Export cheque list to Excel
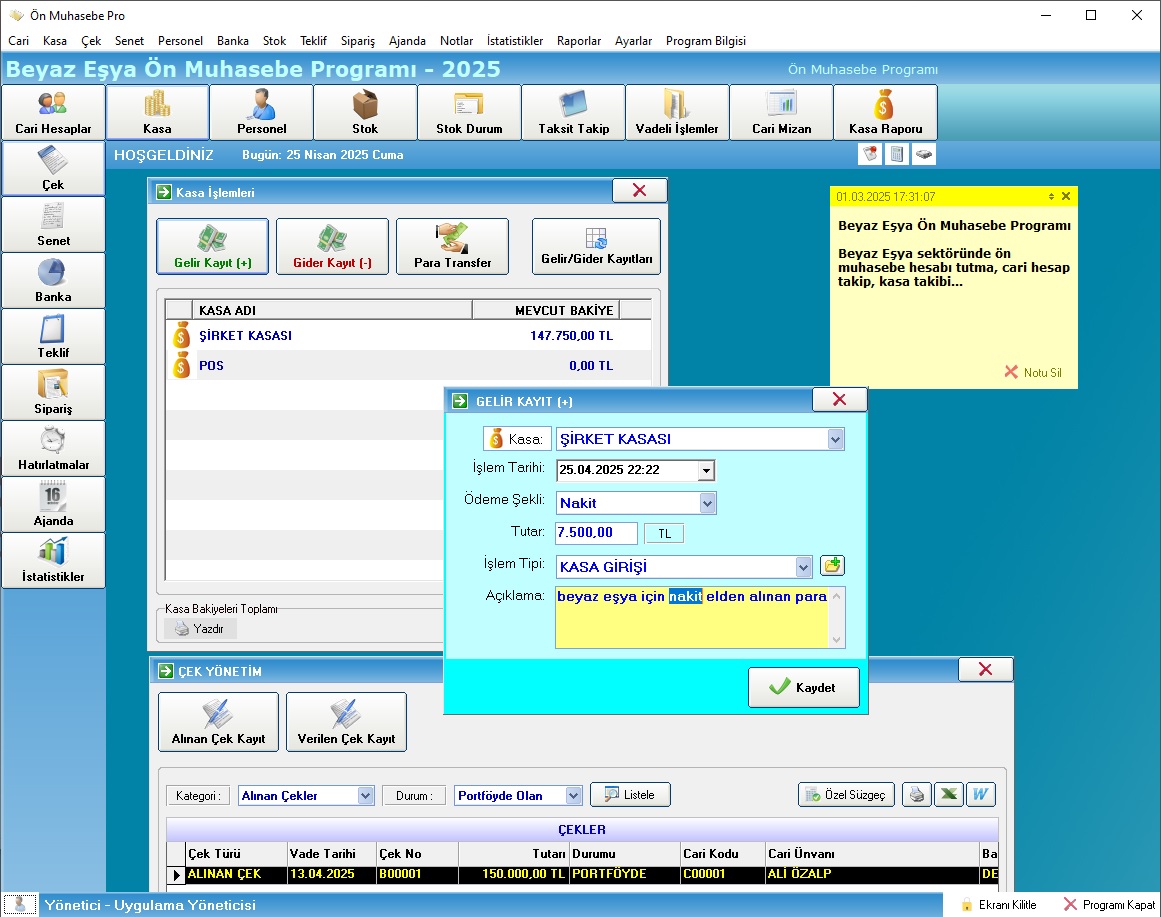 click(x=949, y=795)
